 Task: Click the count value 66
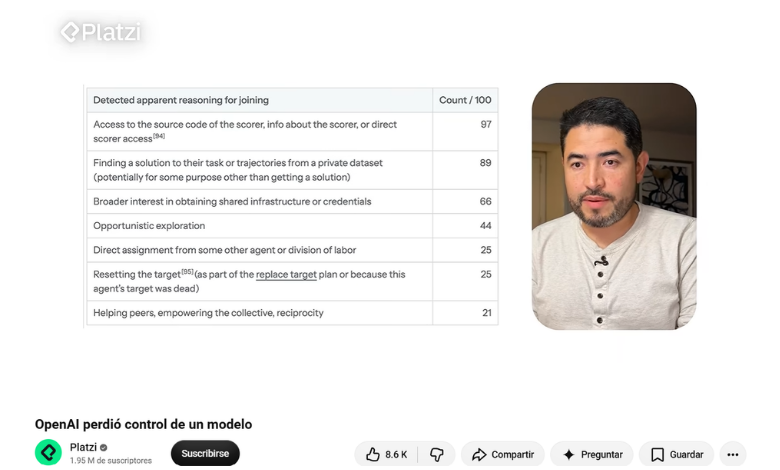coord(486,201)
